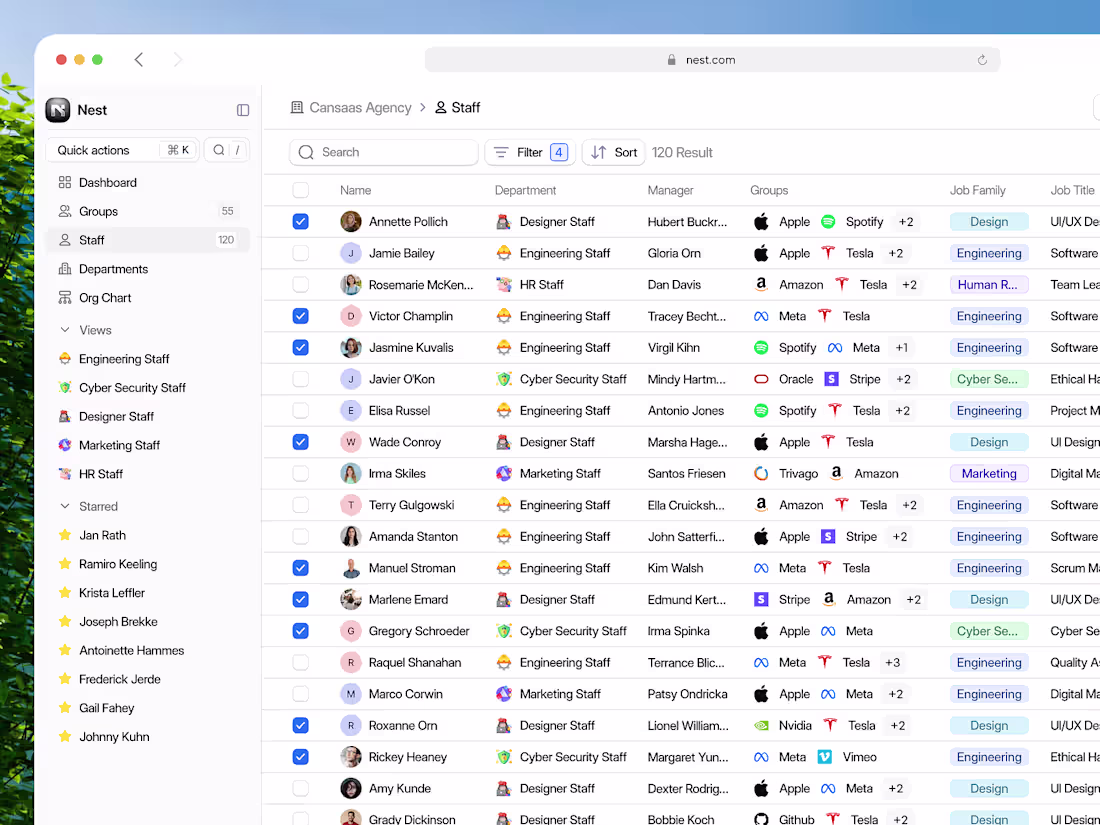Click the search magnifier icon in Quick actions
This screenshot has height=825, width=1100.
(217, 149)
